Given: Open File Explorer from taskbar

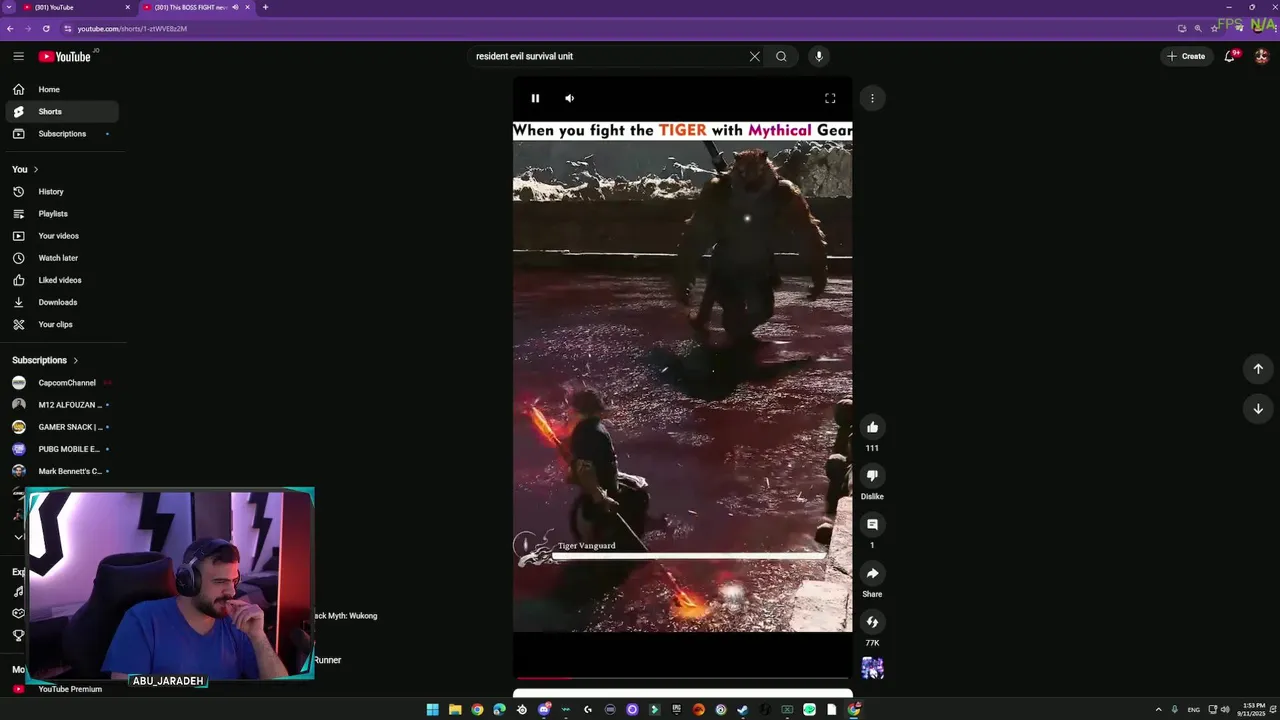Looking at the screenshot, I should (455, 710).
